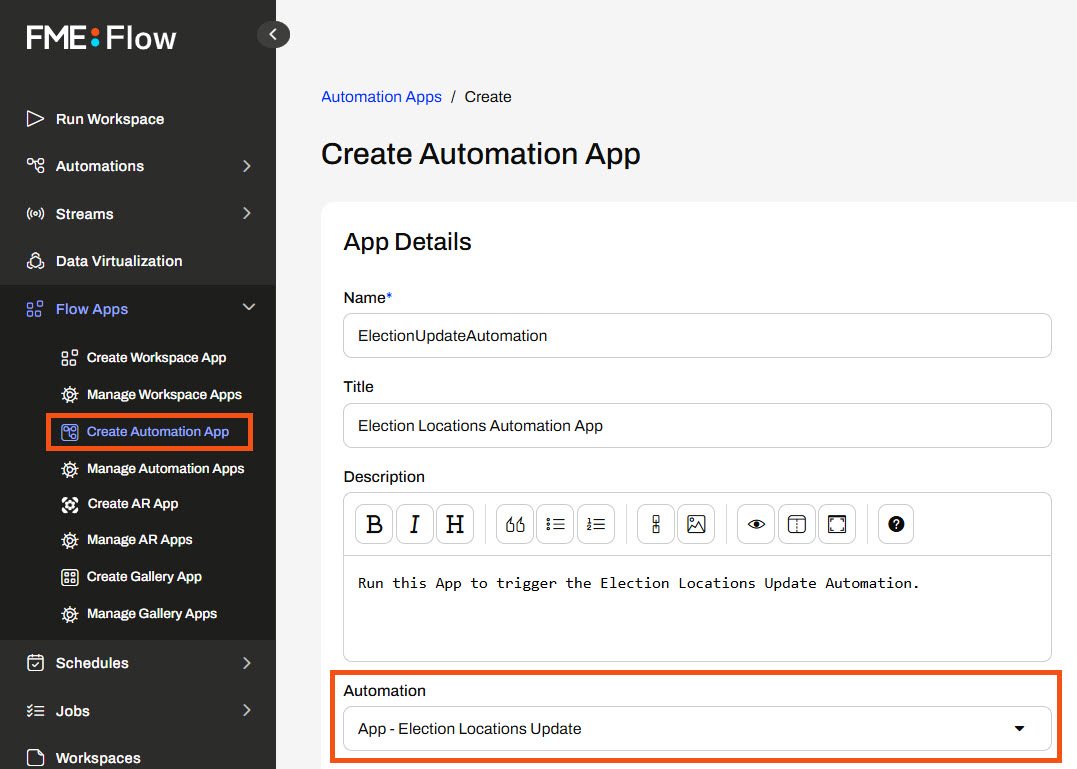
Task: Expand the Schedules chevron
Action: 247,663
